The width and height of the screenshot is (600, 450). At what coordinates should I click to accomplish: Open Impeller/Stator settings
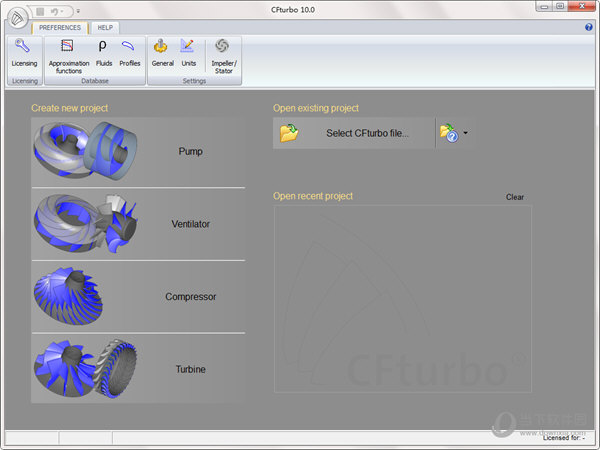tap(224, 56)
